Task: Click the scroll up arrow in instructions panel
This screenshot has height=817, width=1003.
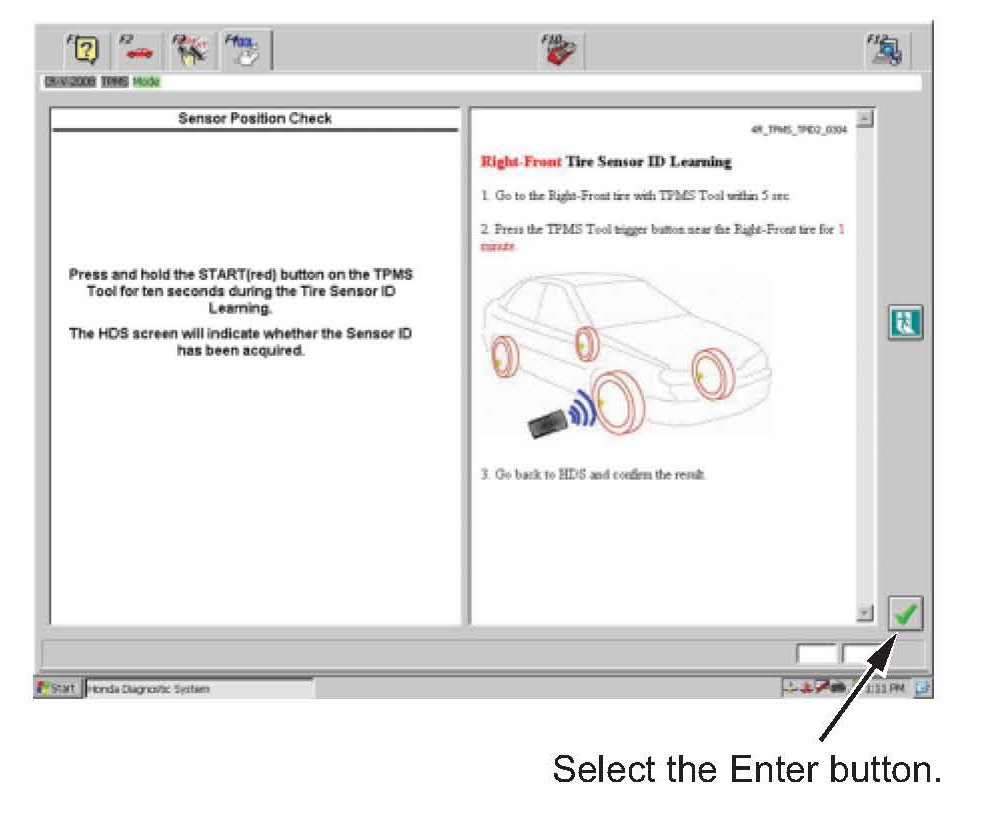Action: 864,118
